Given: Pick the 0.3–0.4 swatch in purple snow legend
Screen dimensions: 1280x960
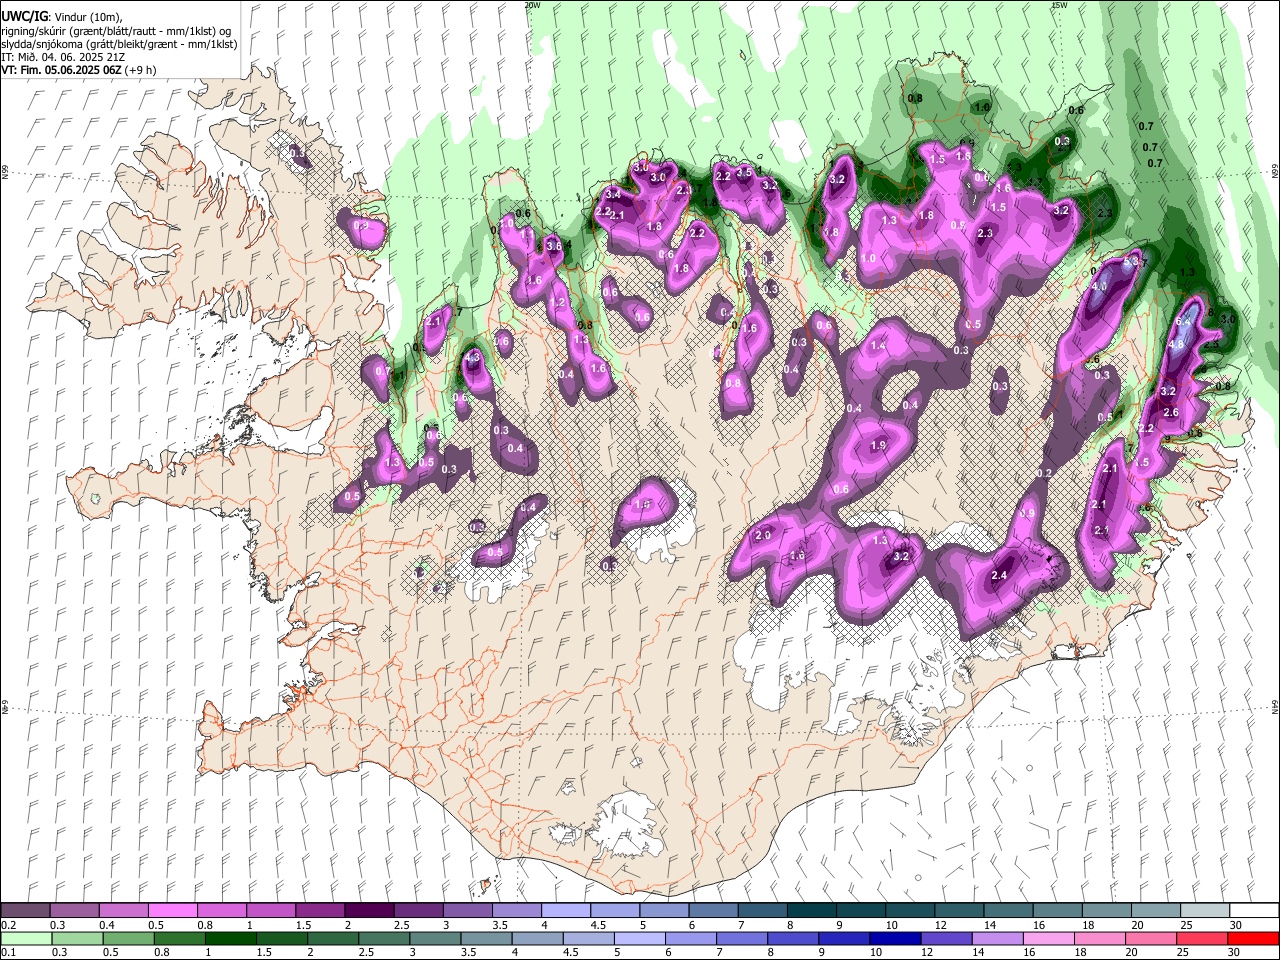Looking at the screenshot, I should [x=74, y=911].
